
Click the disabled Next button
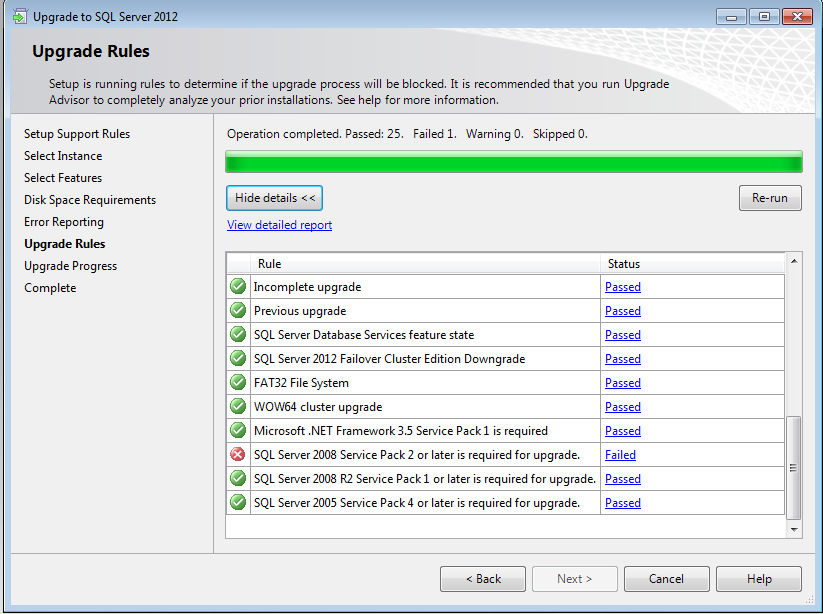575,579
